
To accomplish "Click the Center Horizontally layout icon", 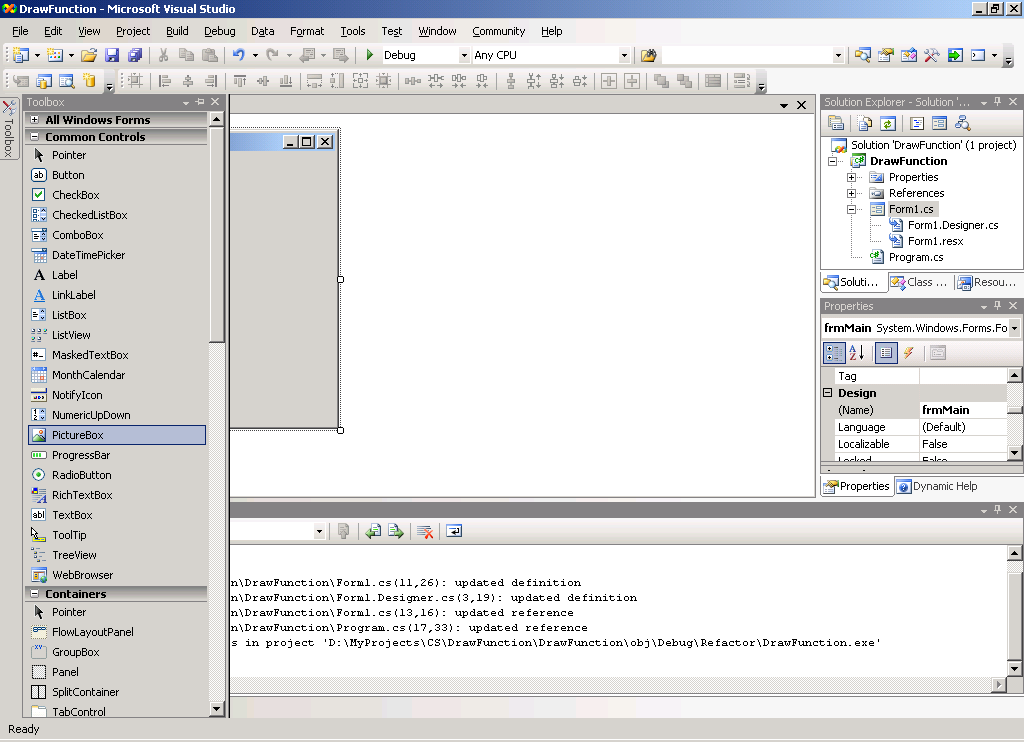I will (609, 81).
